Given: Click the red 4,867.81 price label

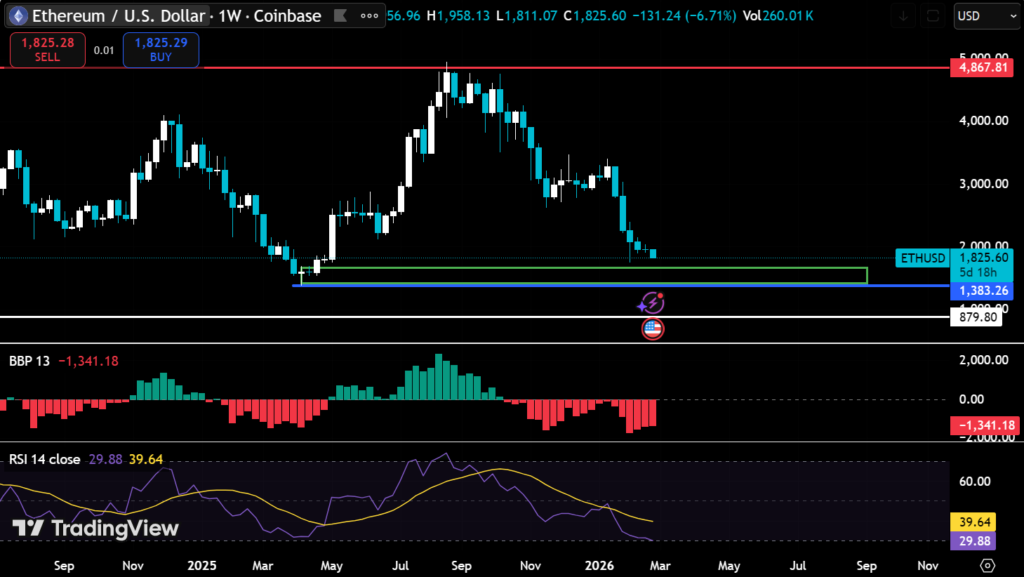Looking at the screenshot, I should coord(979,69).
